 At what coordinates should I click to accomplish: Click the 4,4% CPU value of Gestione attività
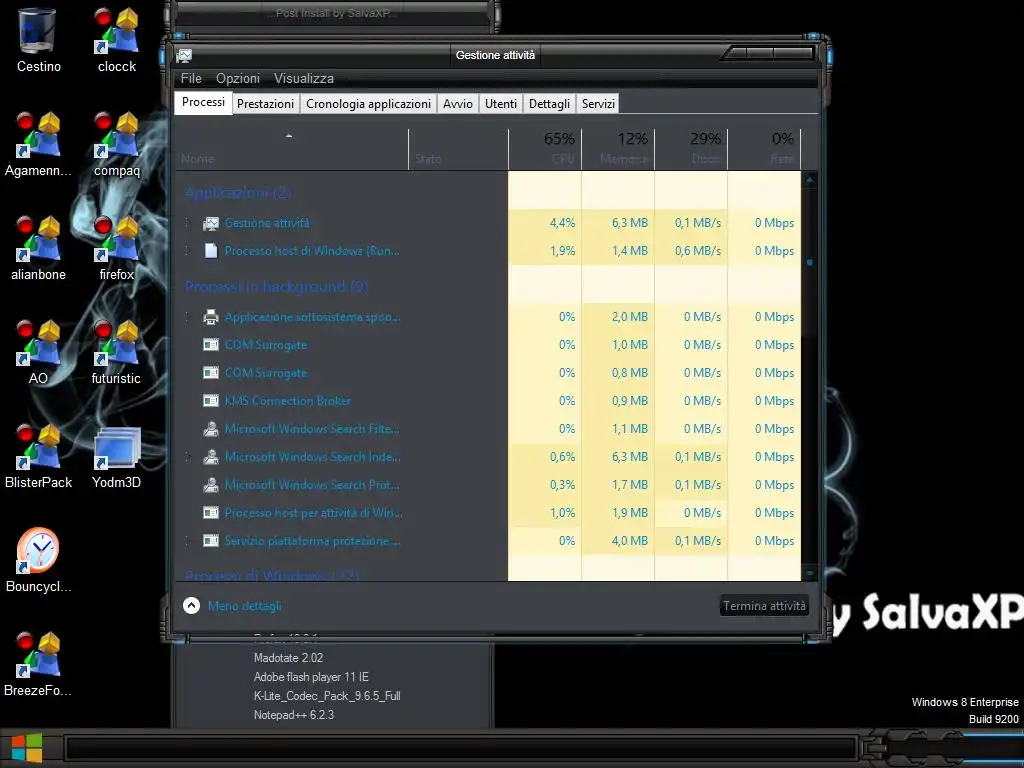pos(562,223)
